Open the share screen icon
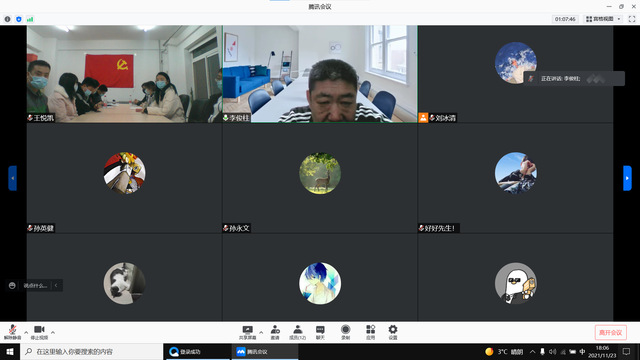The height and width of the screenshot is (360, 640). point(247,332)
